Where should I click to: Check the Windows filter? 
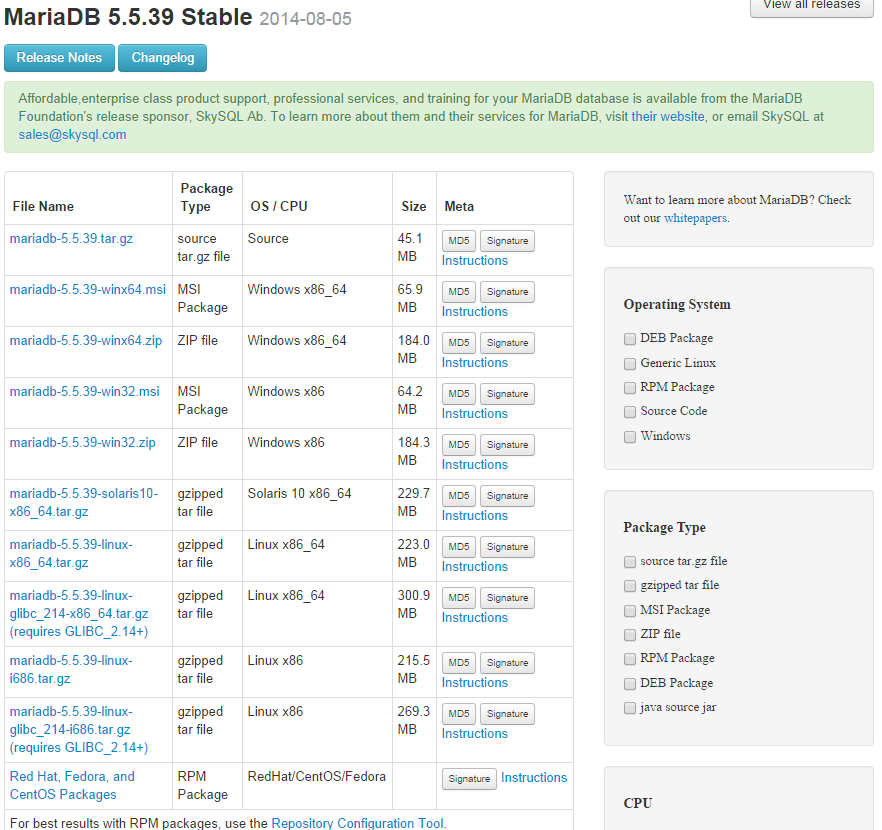[630, 436]
